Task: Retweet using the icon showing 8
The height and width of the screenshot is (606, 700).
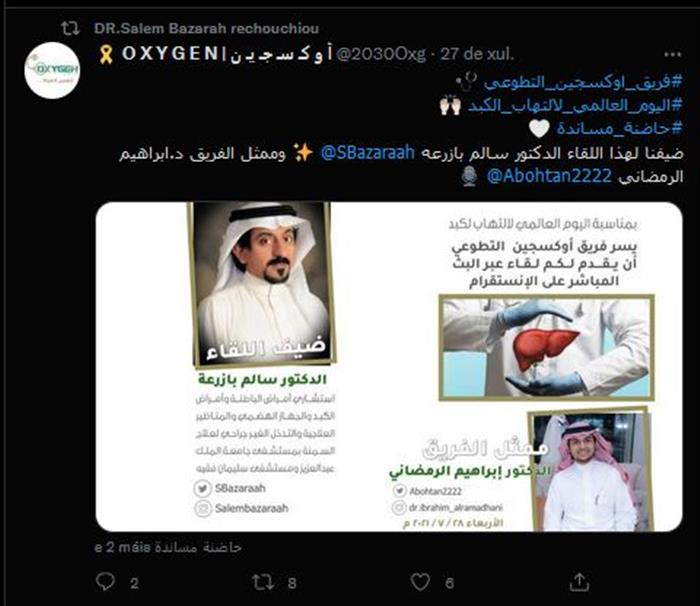Action: point(263,582)
